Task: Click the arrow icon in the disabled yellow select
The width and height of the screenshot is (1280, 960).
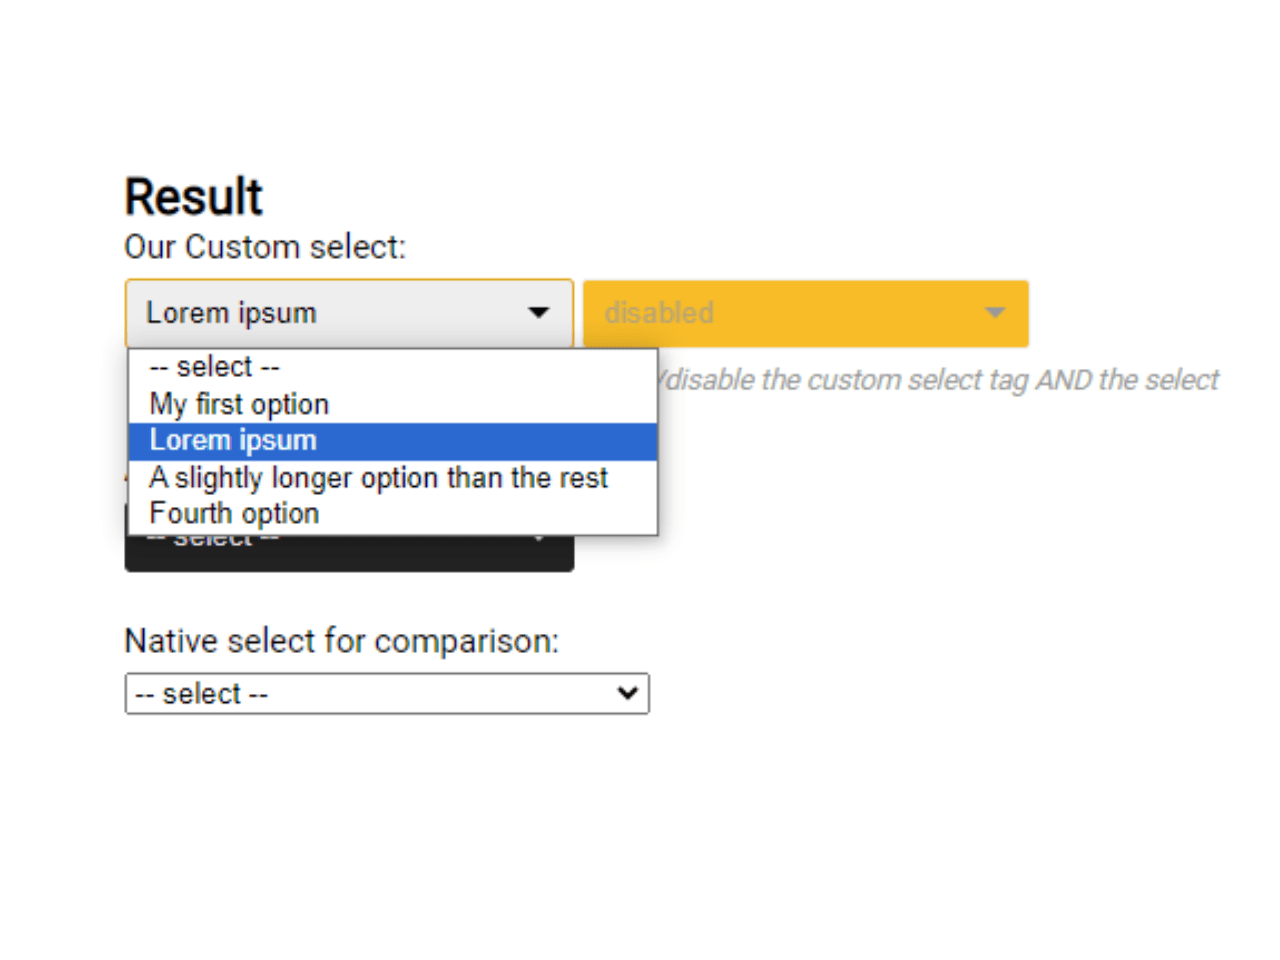Action: (x=995, y=313)
